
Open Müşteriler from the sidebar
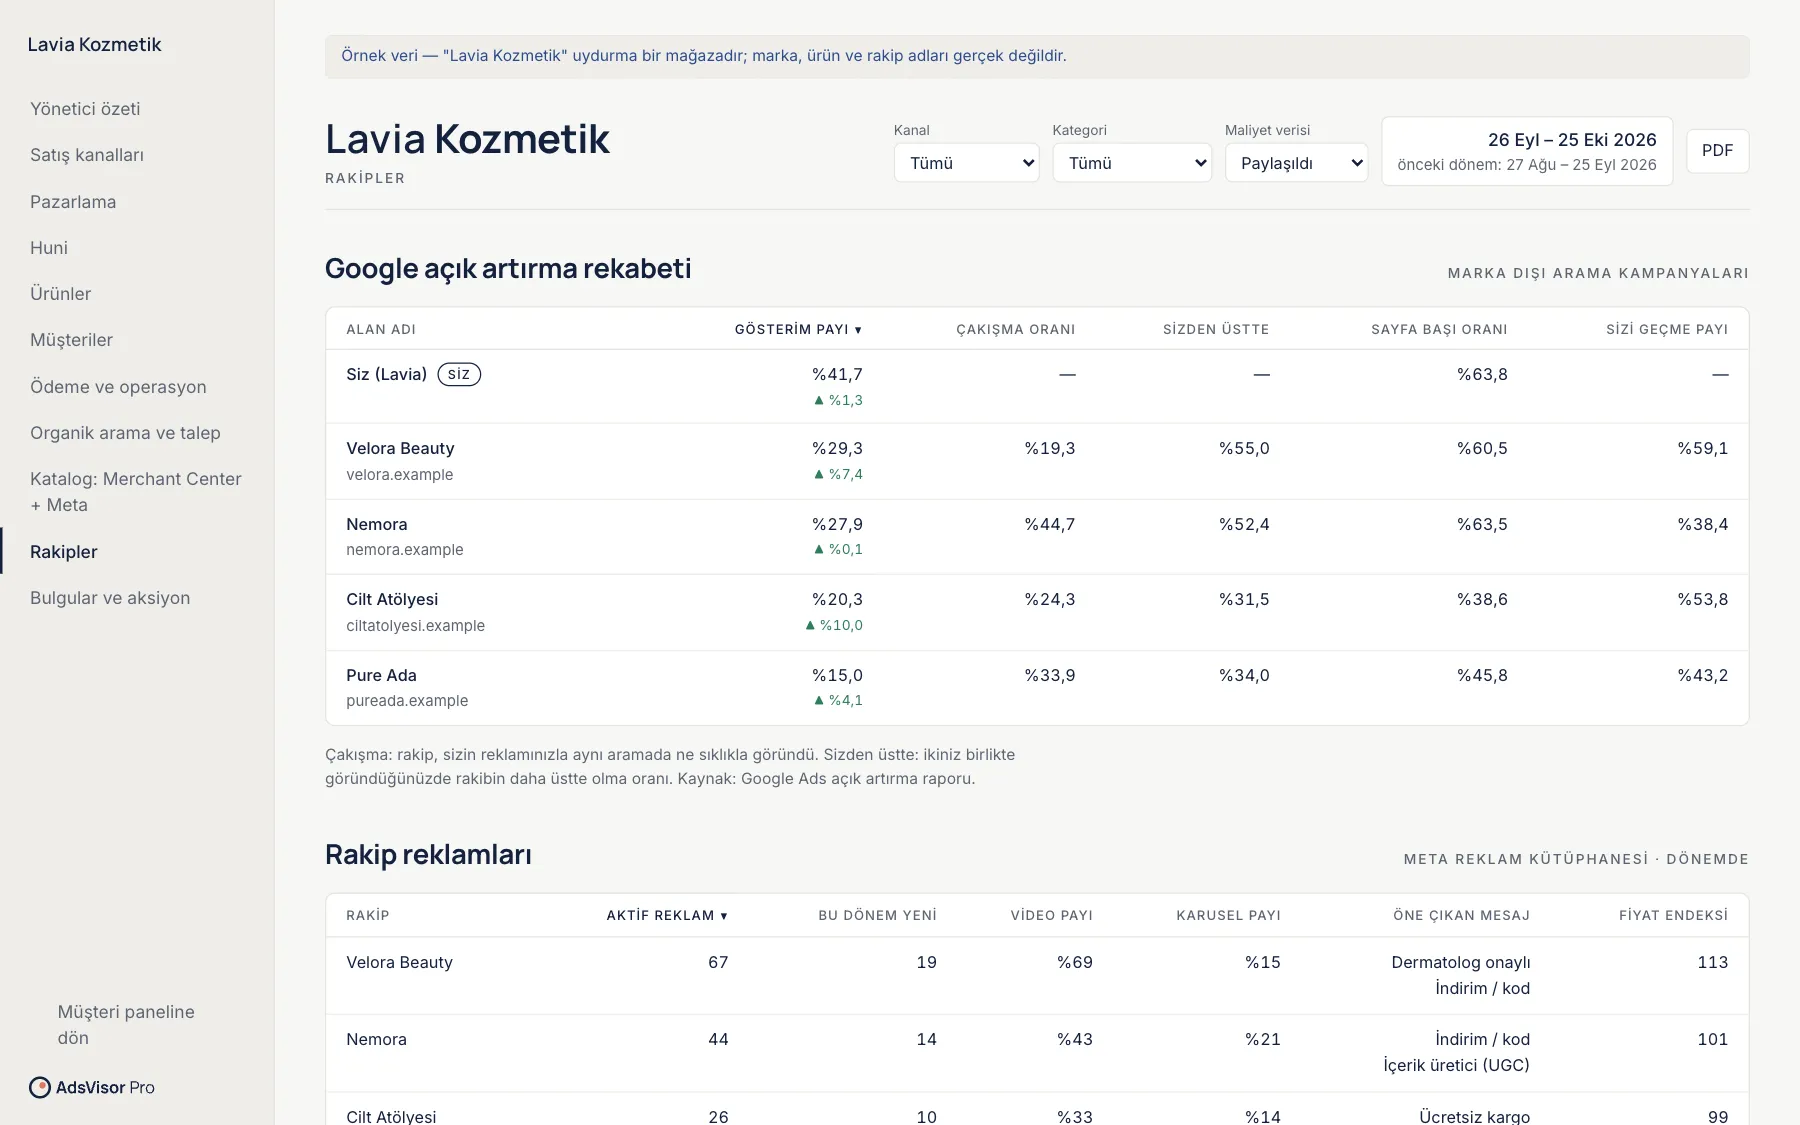(71, 340)
